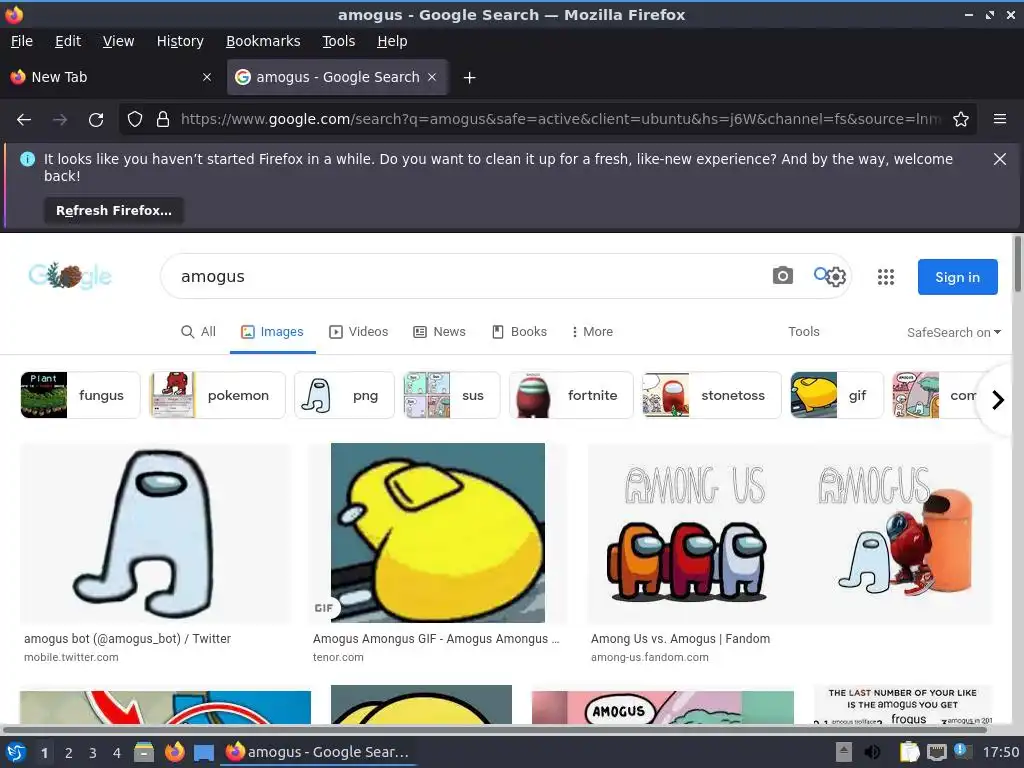Select the png suggestion chip
This screenshot has height=768, width=1024.
[x=344, y=395]
